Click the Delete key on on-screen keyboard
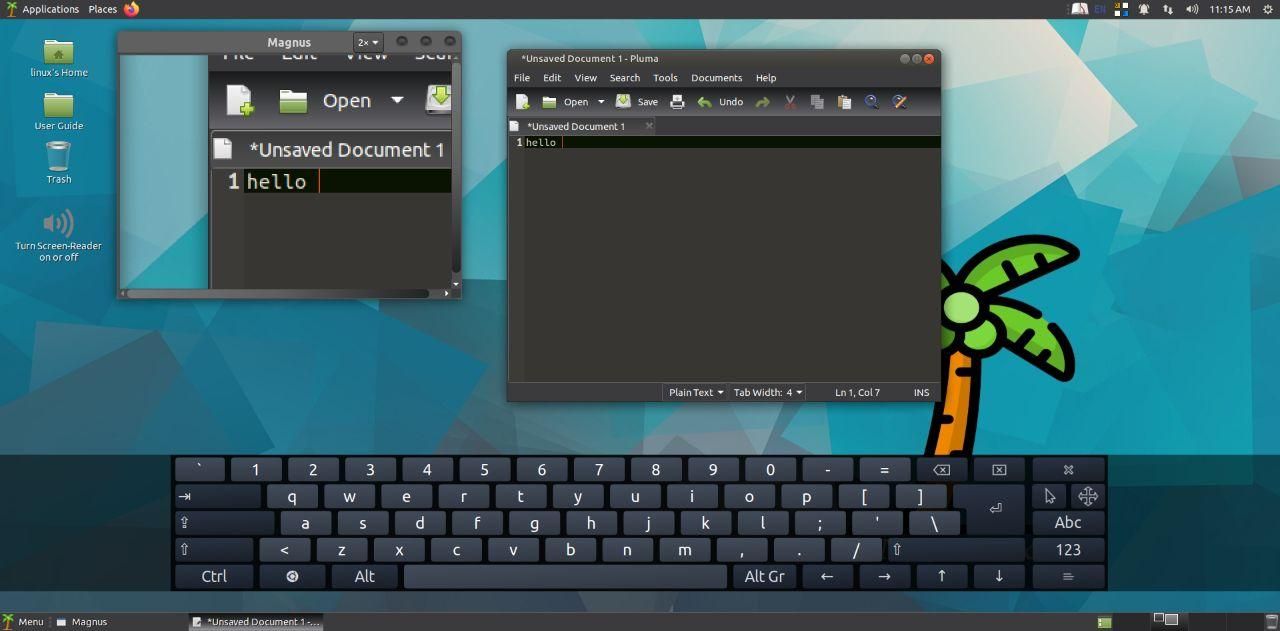This screenshot has height=631, width=1280. tap(999, 469)
